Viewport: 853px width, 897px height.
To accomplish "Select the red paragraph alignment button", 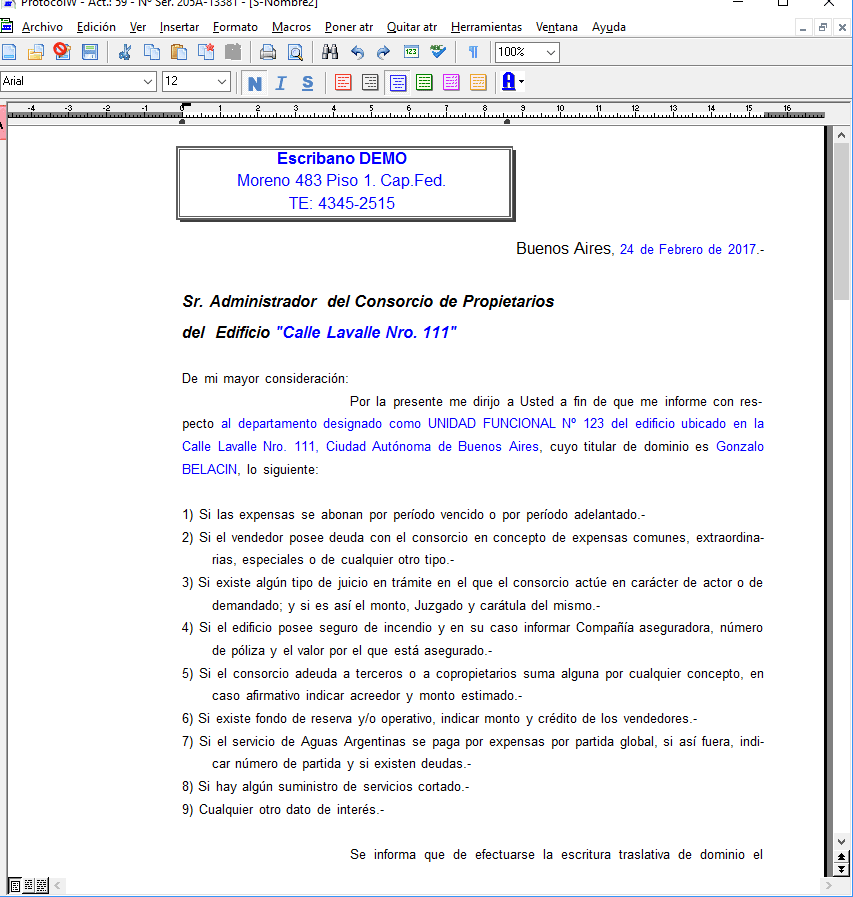I will (x=343, y=83).
